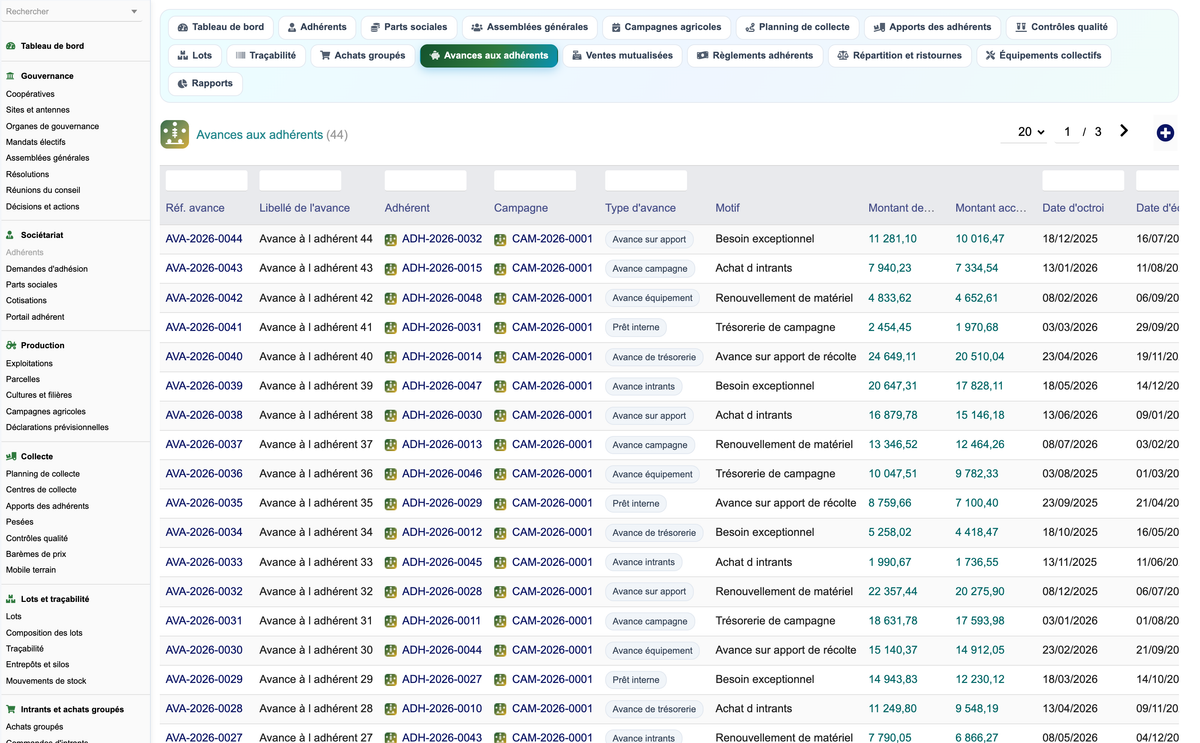Open Répartition et ristournes tab

(899, 55)
